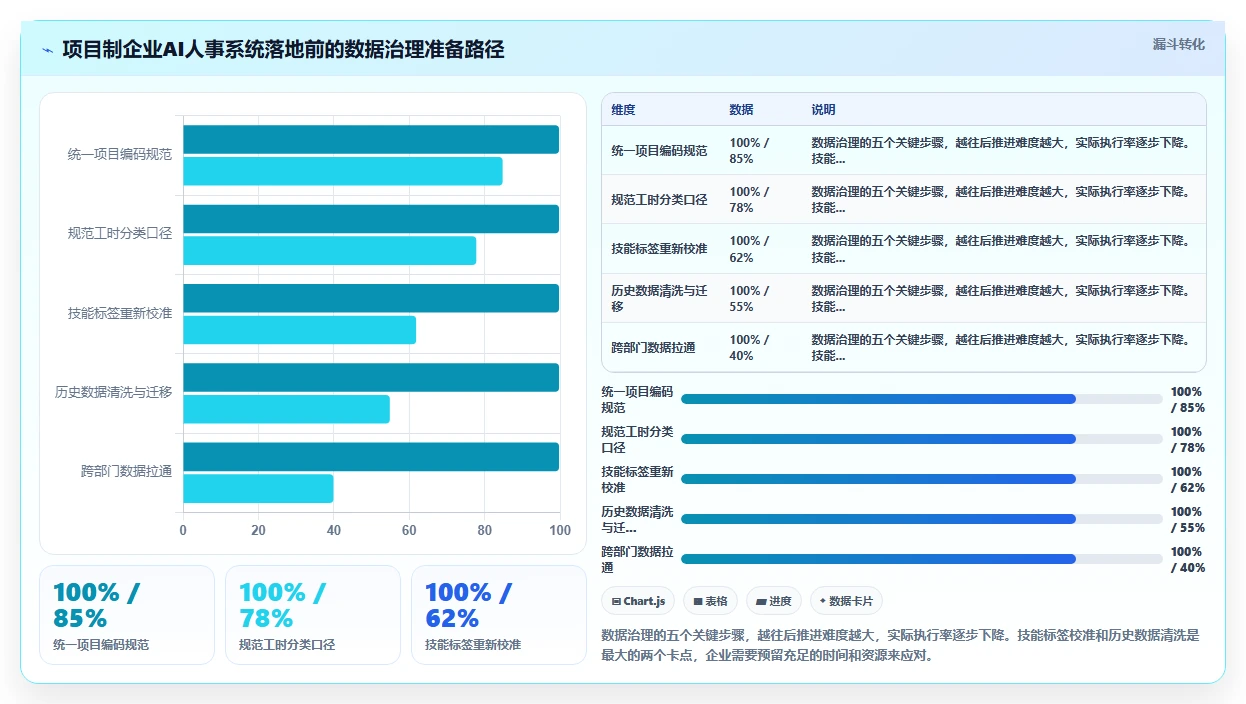
Task: Click the dark bar for 规范工时分类口径
Action: (x=371, y=219)
